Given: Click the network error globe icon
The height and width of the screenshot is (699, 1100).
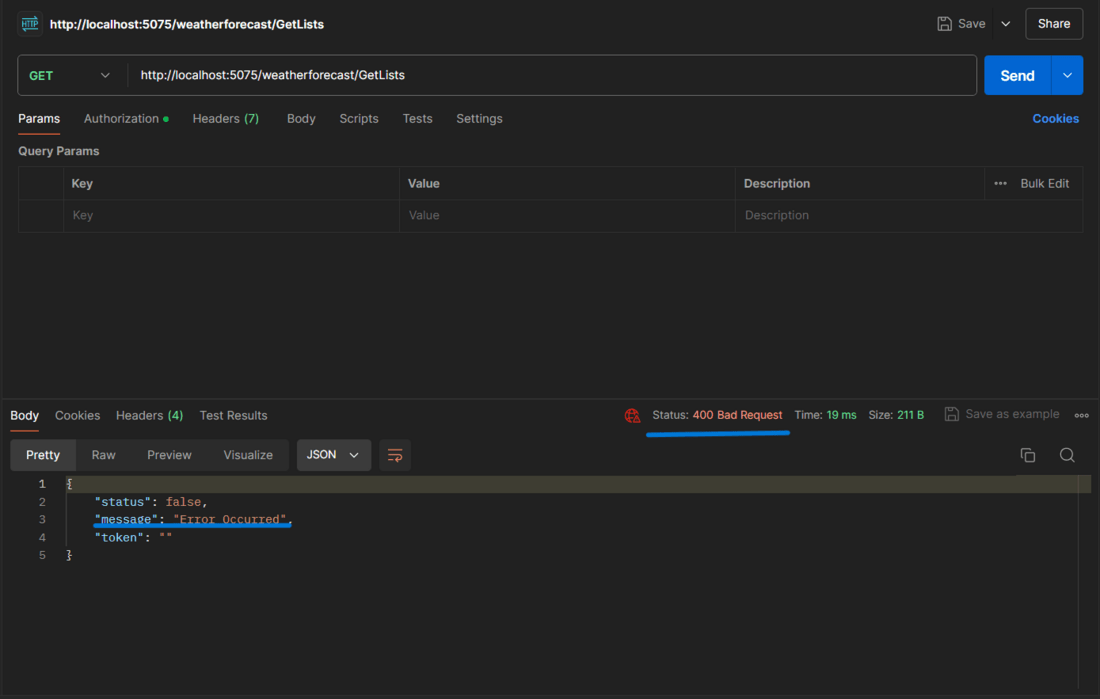Looking at the screenshot, I should [x=632, y=415].
